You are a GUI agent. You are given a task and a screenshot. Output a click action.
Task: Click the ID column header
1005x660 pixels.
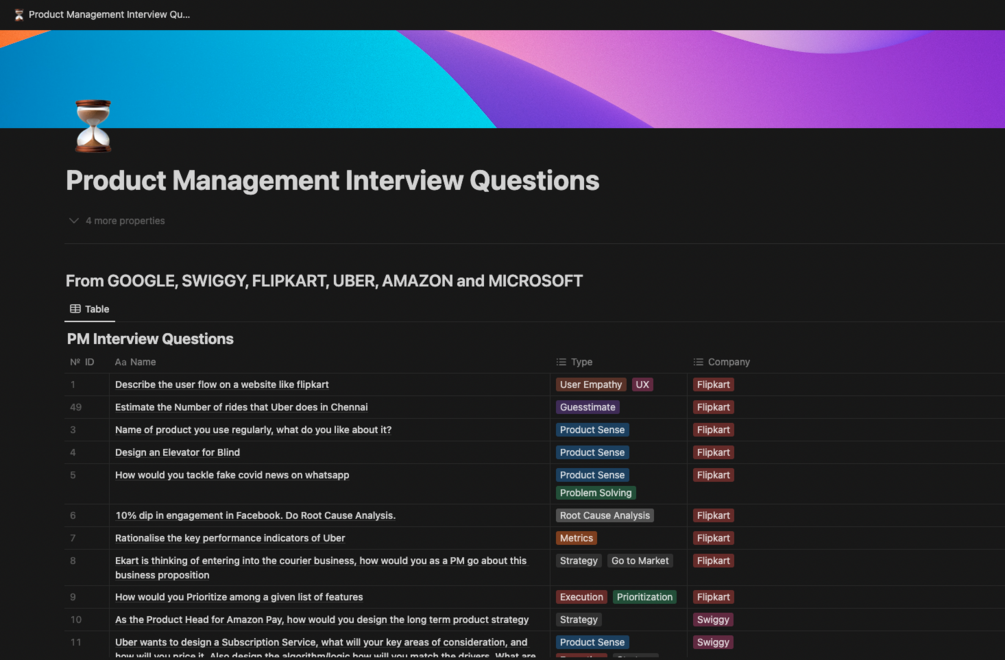[x=82, y=362]
